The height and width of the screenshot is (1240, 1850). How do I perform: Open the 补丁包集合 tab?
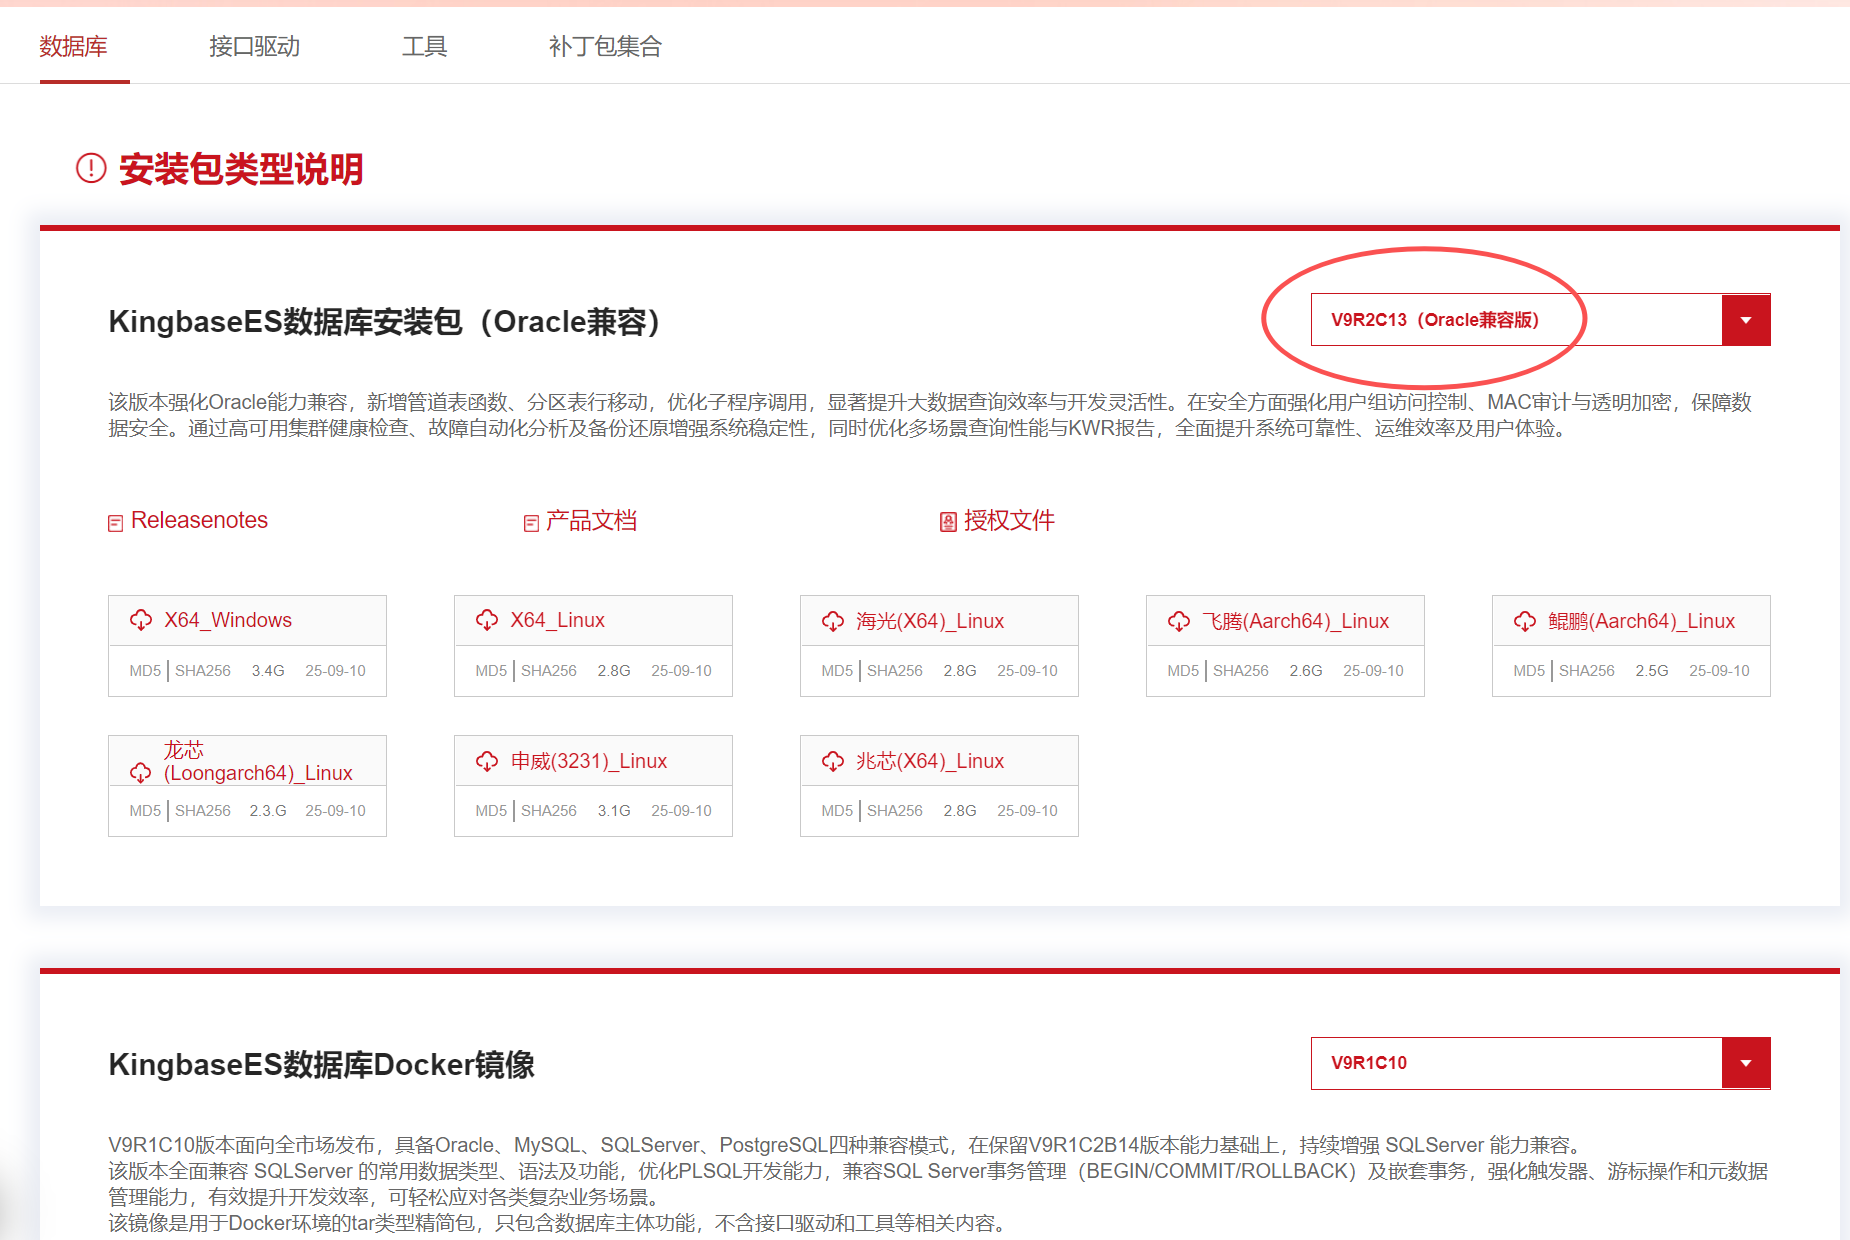pos(605,46)
